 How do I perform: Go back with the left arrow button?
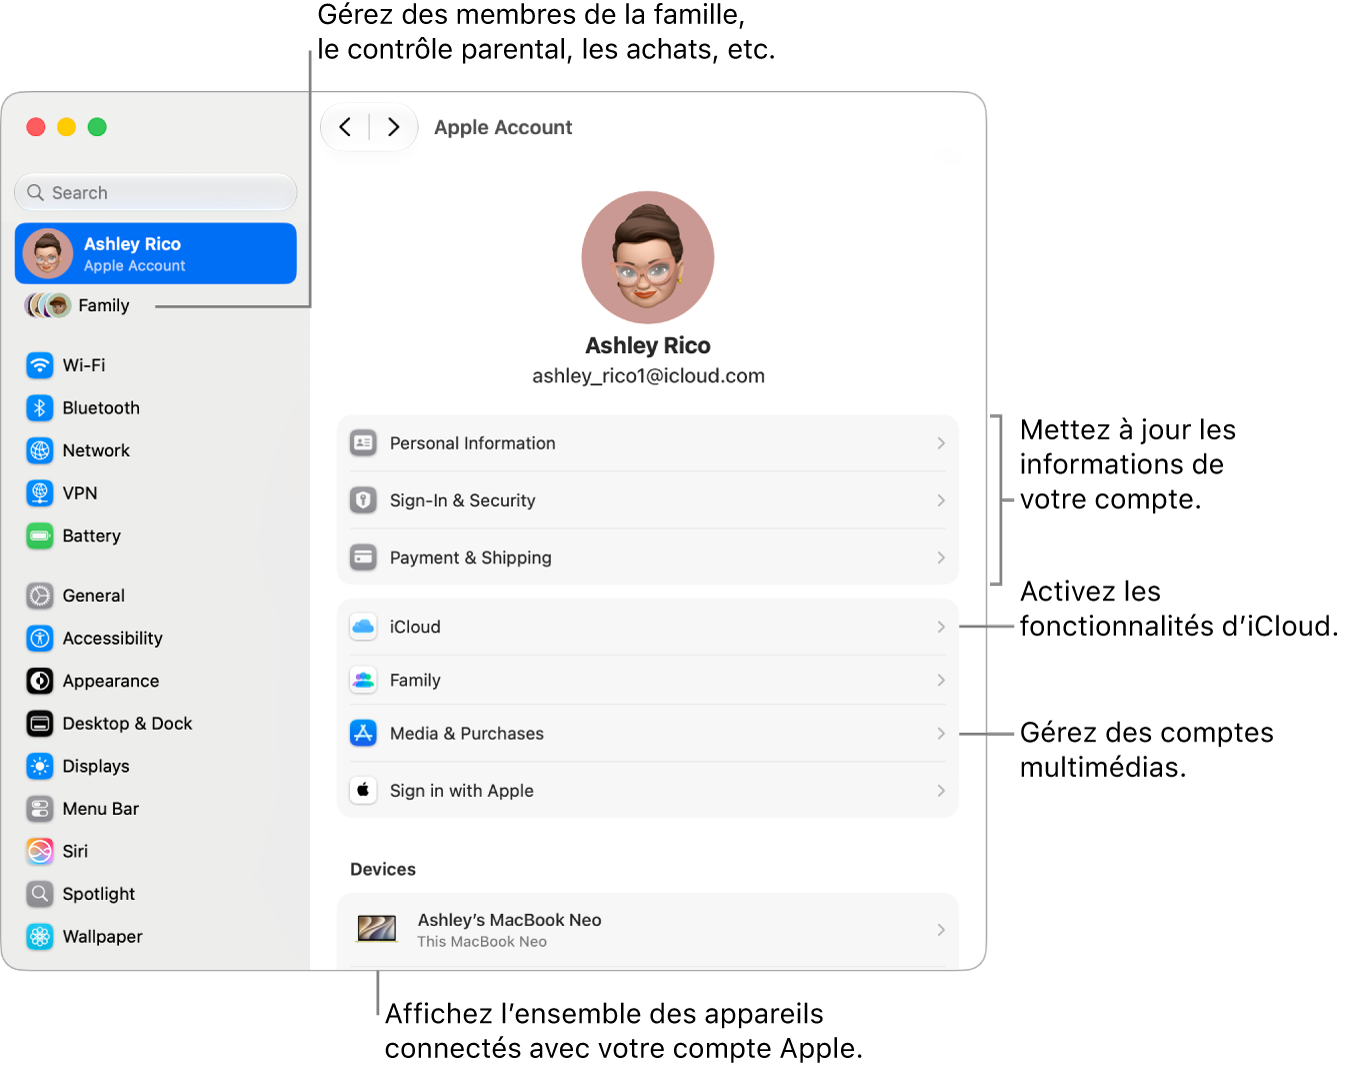pos(345,127)
